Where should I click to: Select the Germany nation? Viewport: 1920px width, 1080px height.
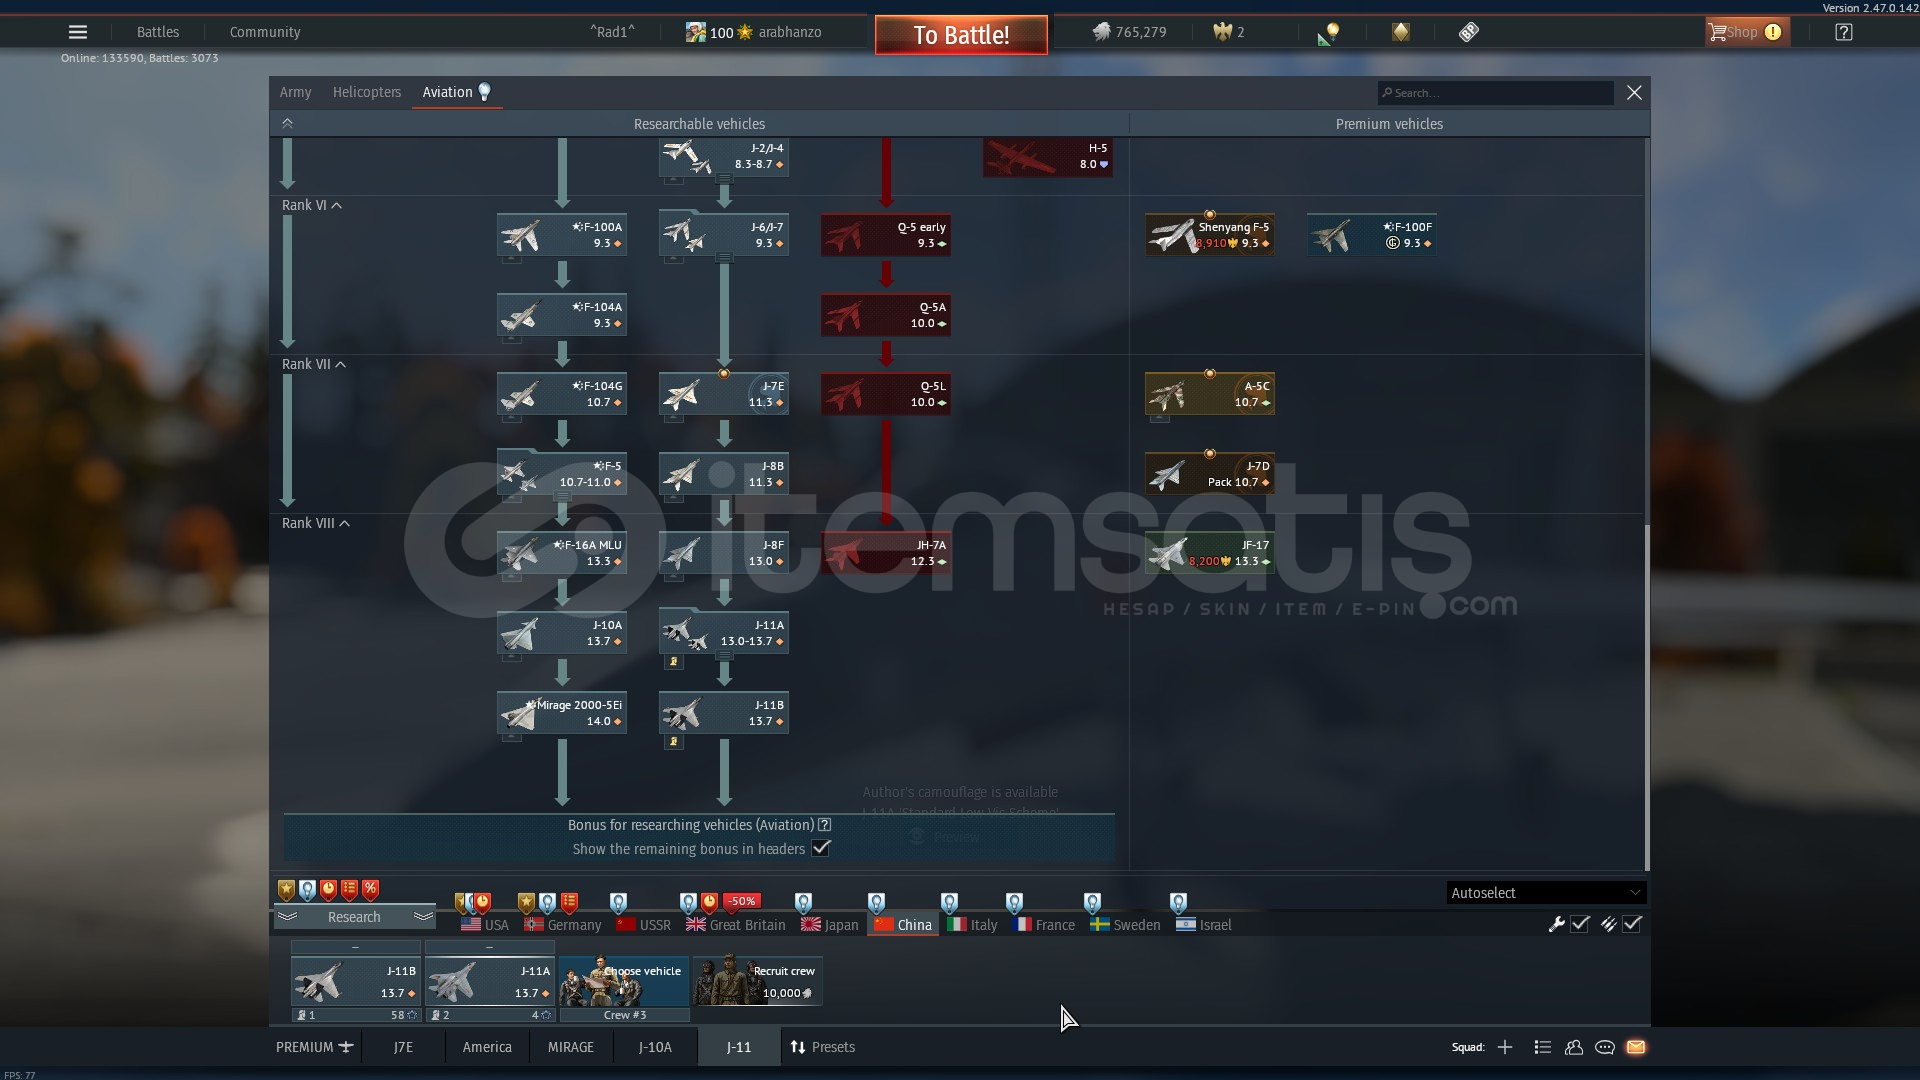(563, 925)
